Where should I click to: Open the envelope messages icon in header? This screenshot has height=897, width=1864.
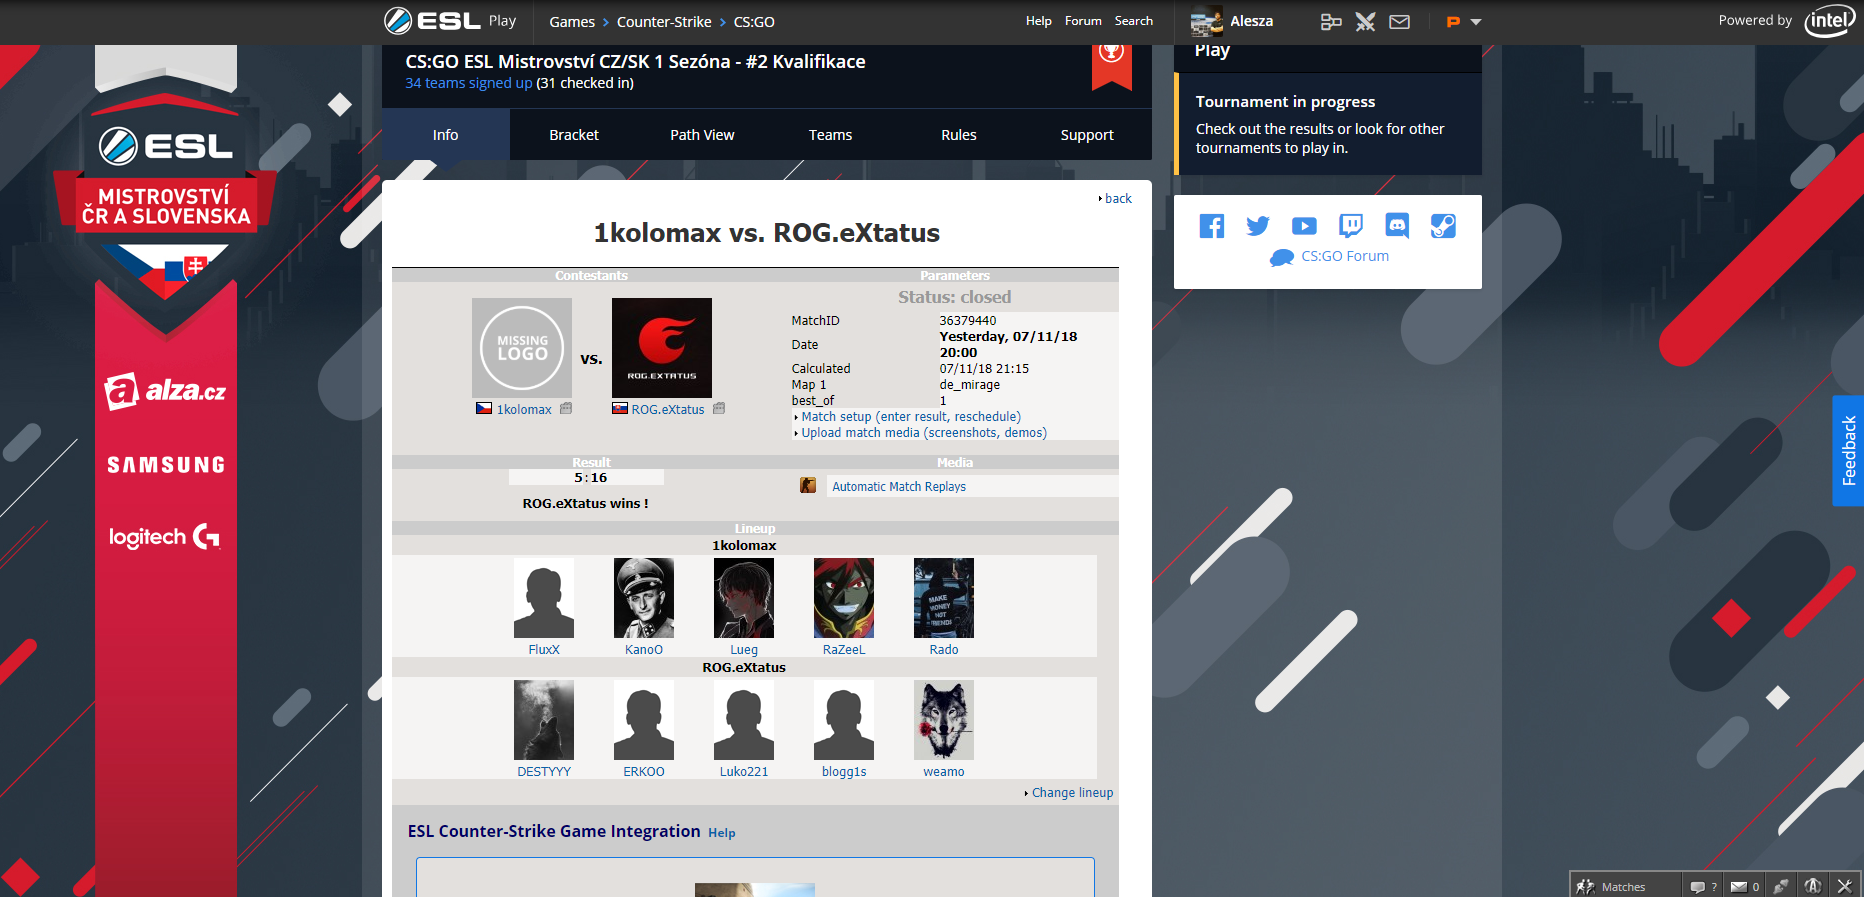coord(1400,22)
